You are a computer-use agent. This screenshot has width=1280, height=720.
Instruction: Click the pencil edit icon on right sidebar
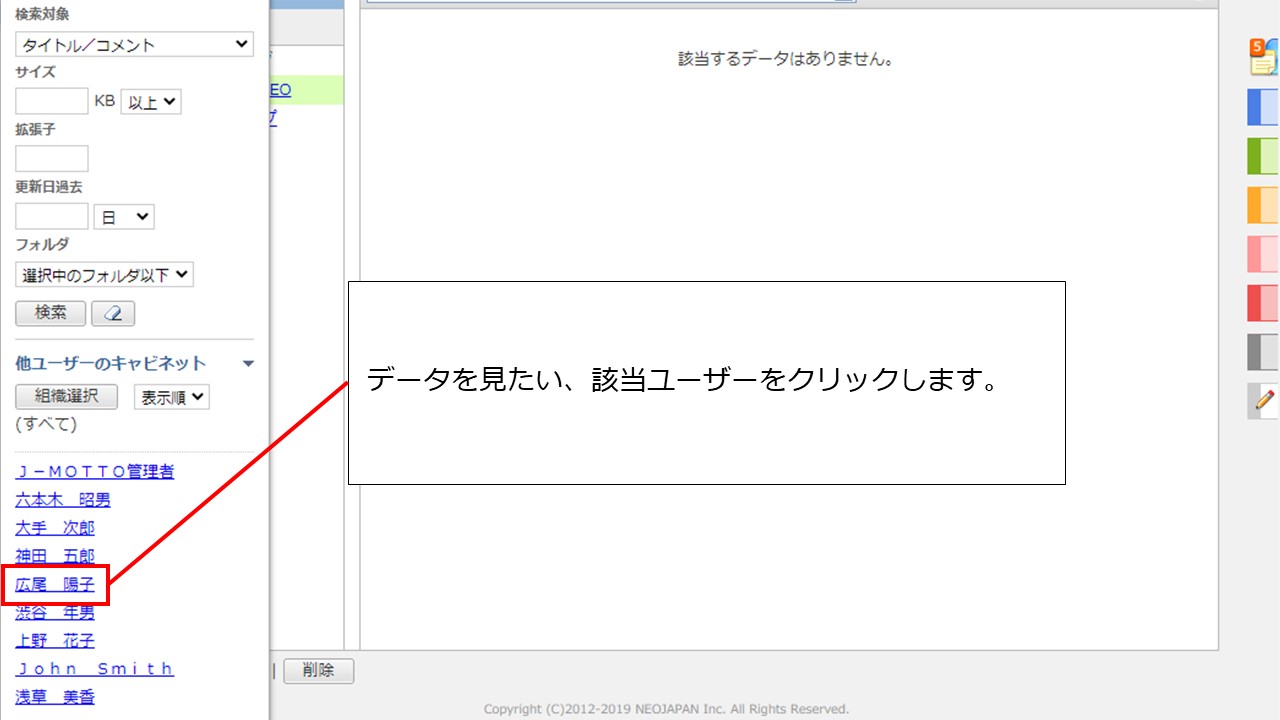pos(1264,401)
